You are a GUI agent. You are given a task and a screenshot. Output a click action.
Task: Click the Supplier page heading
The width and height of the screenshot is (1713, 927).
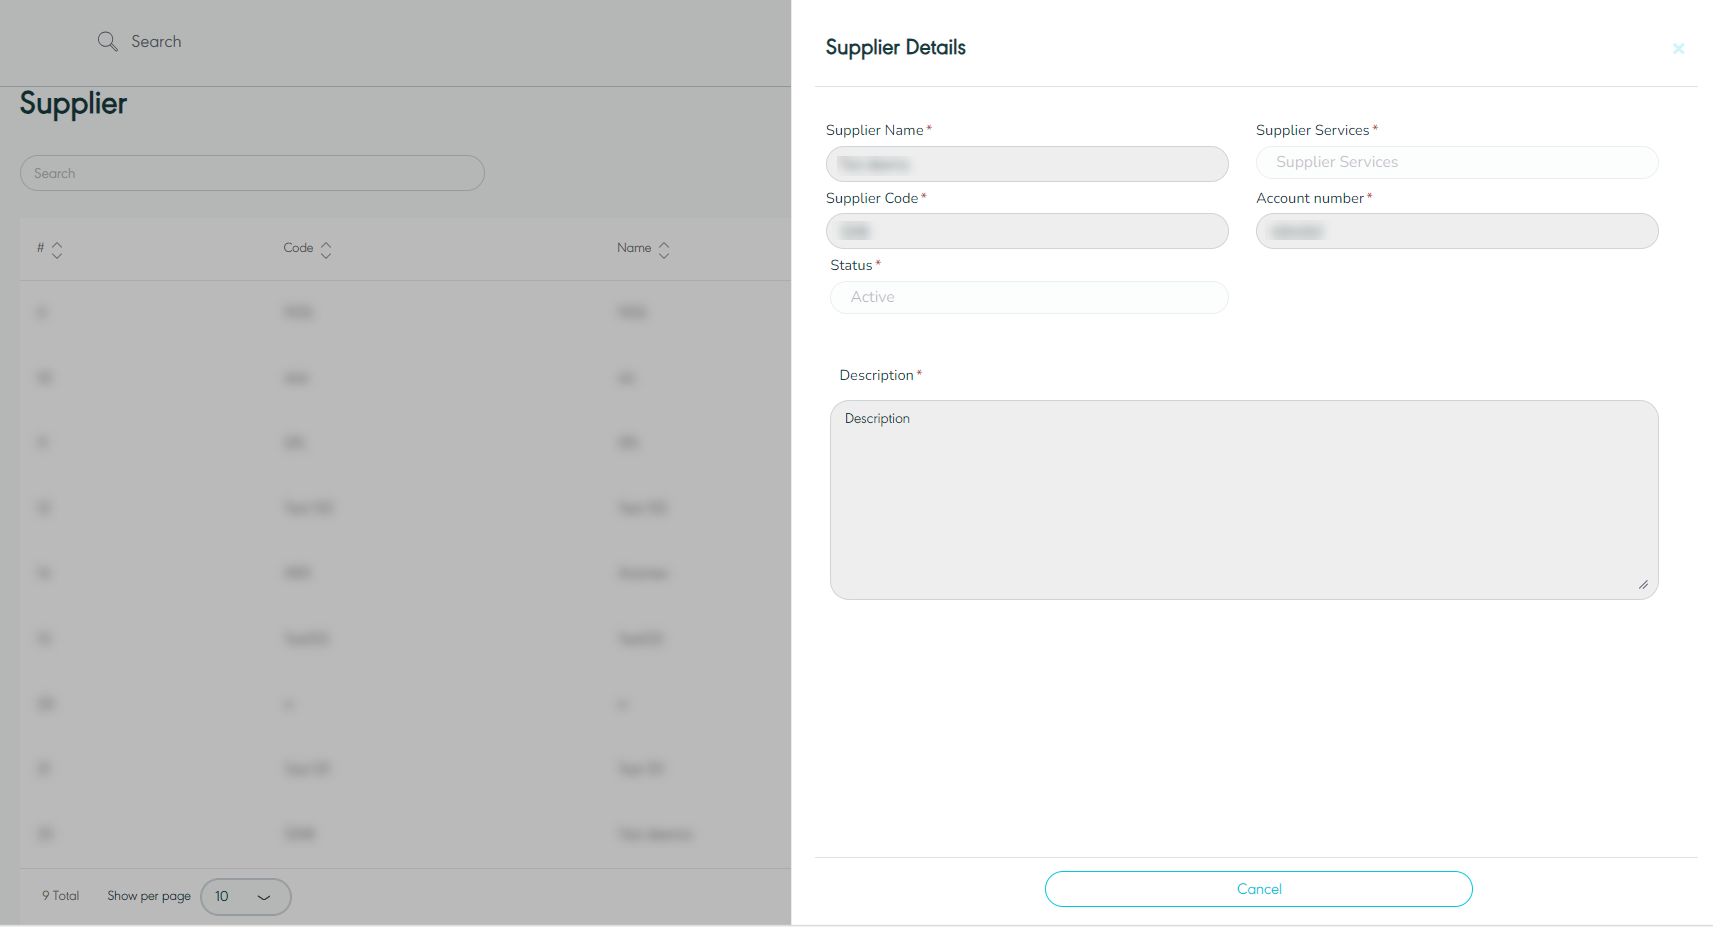tap(73, 104)
